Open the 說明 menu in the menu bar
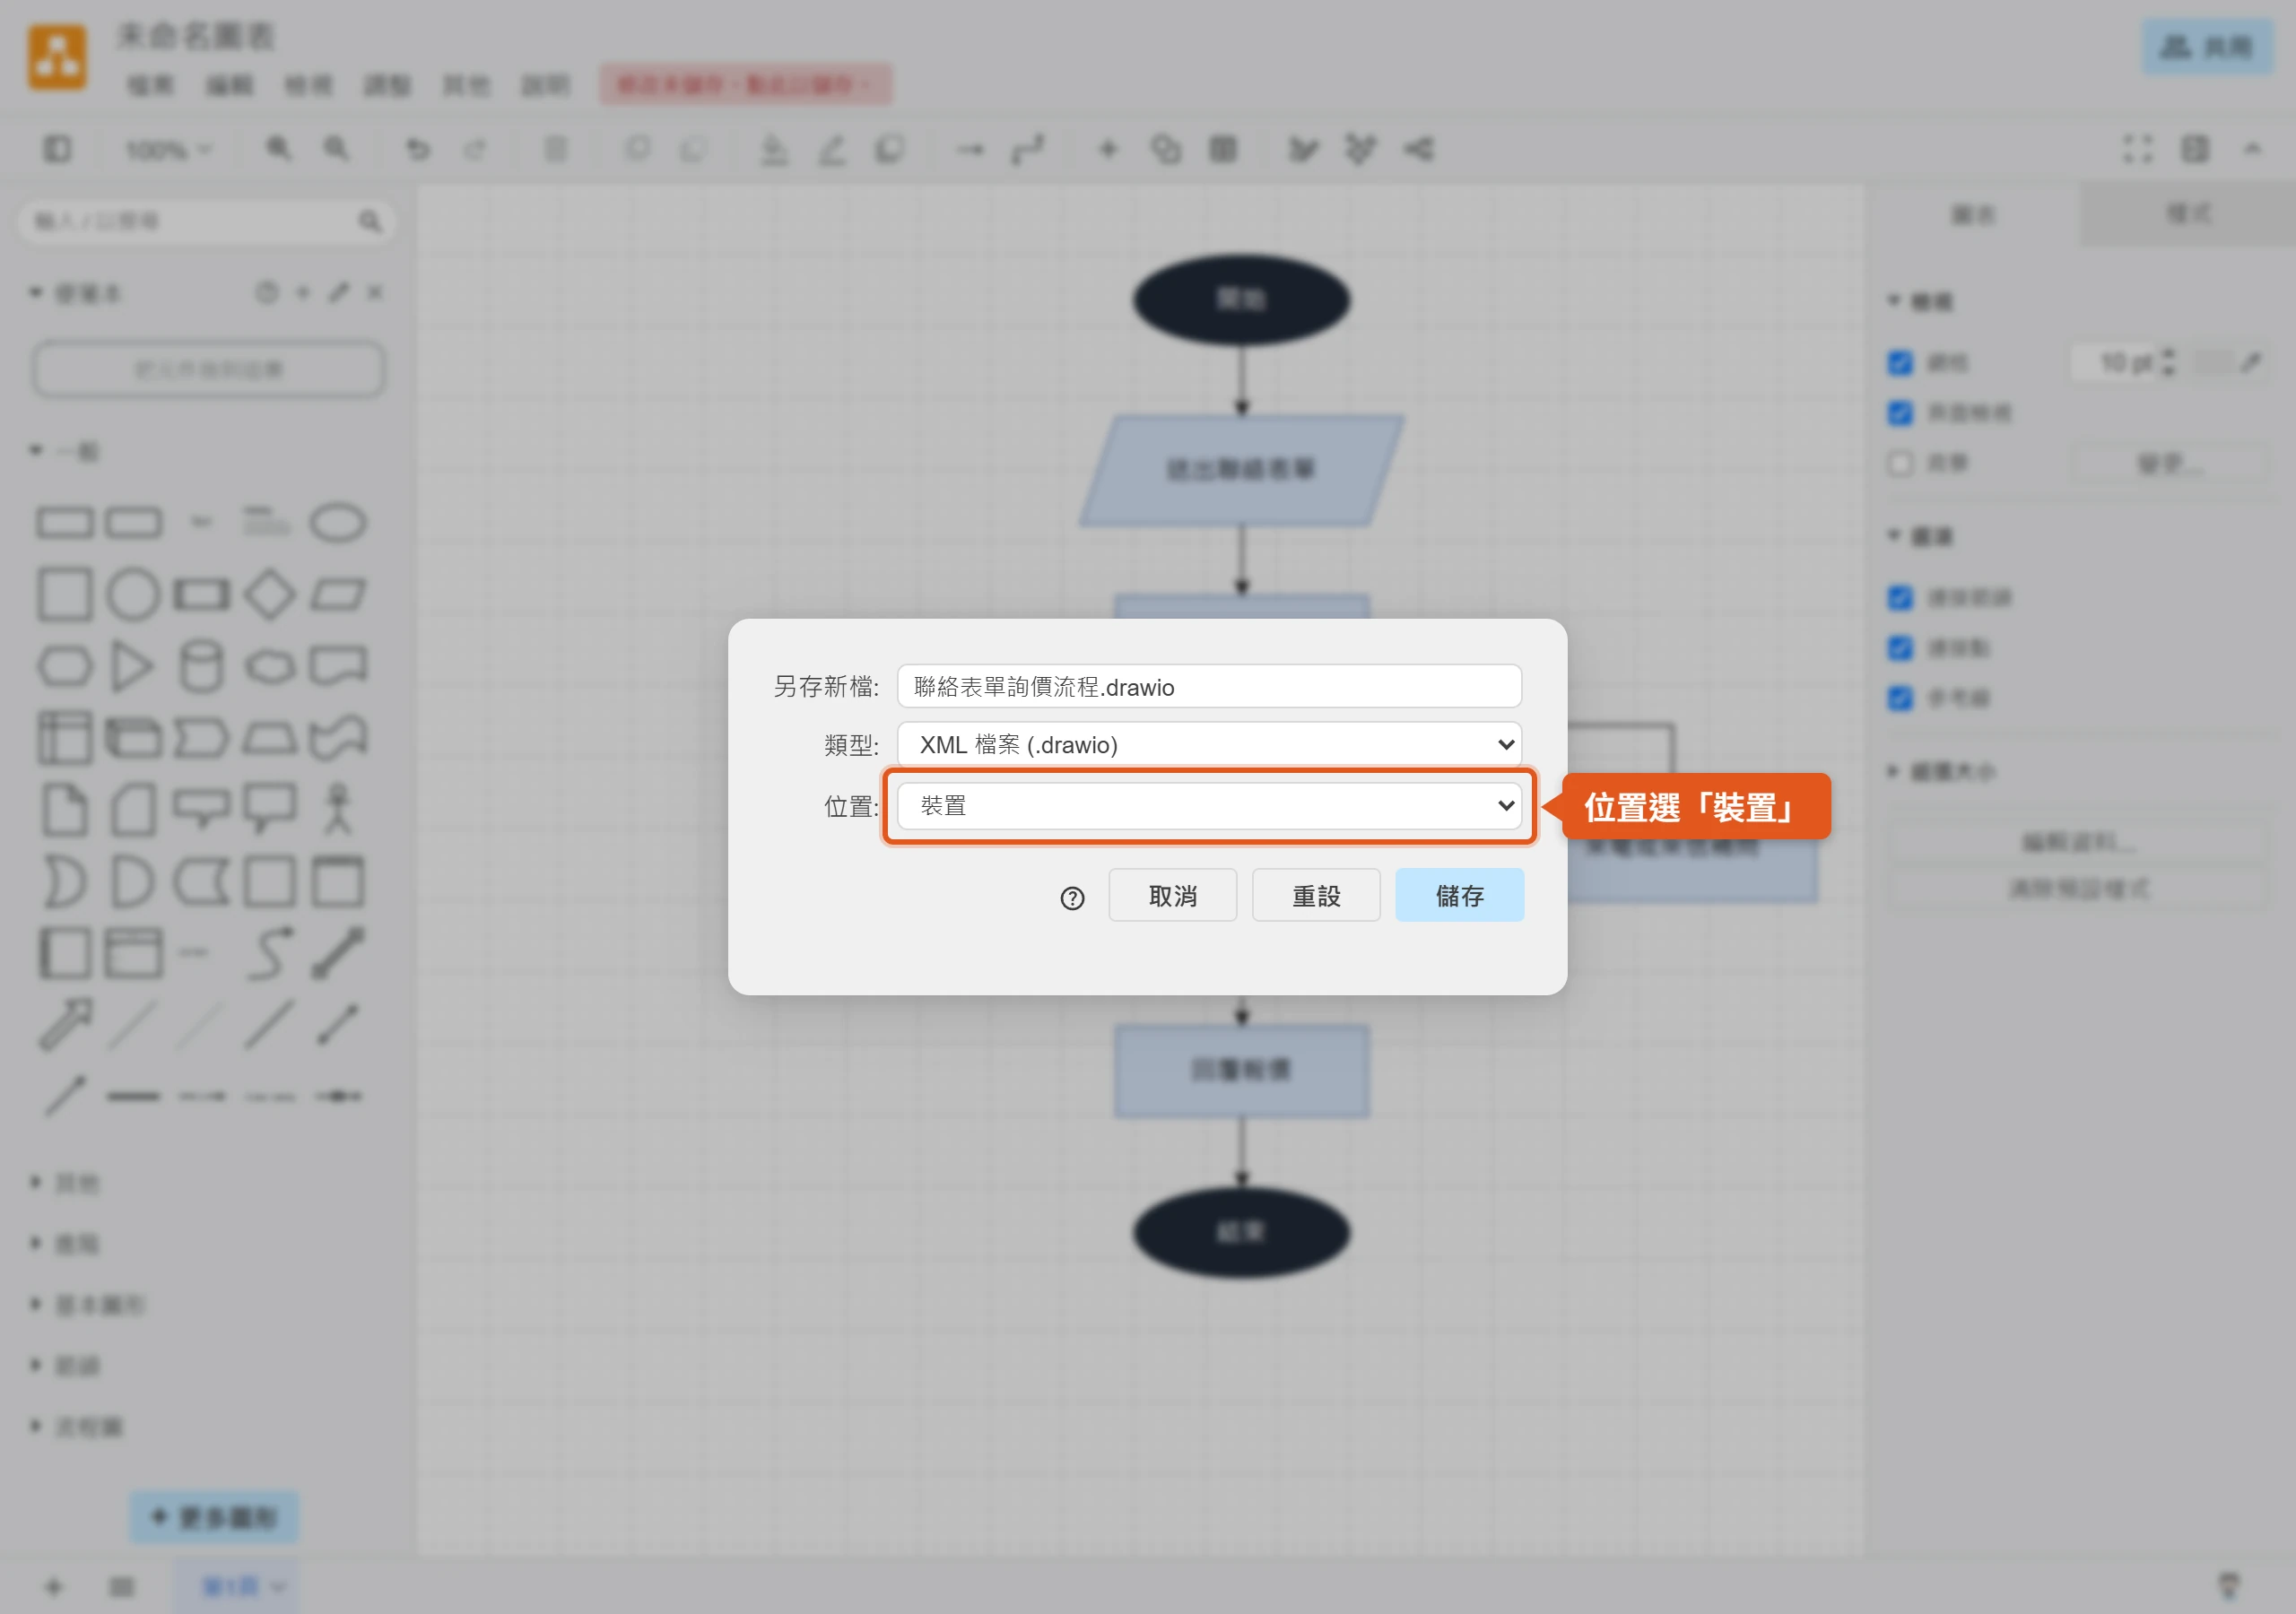 click(545, 85)
